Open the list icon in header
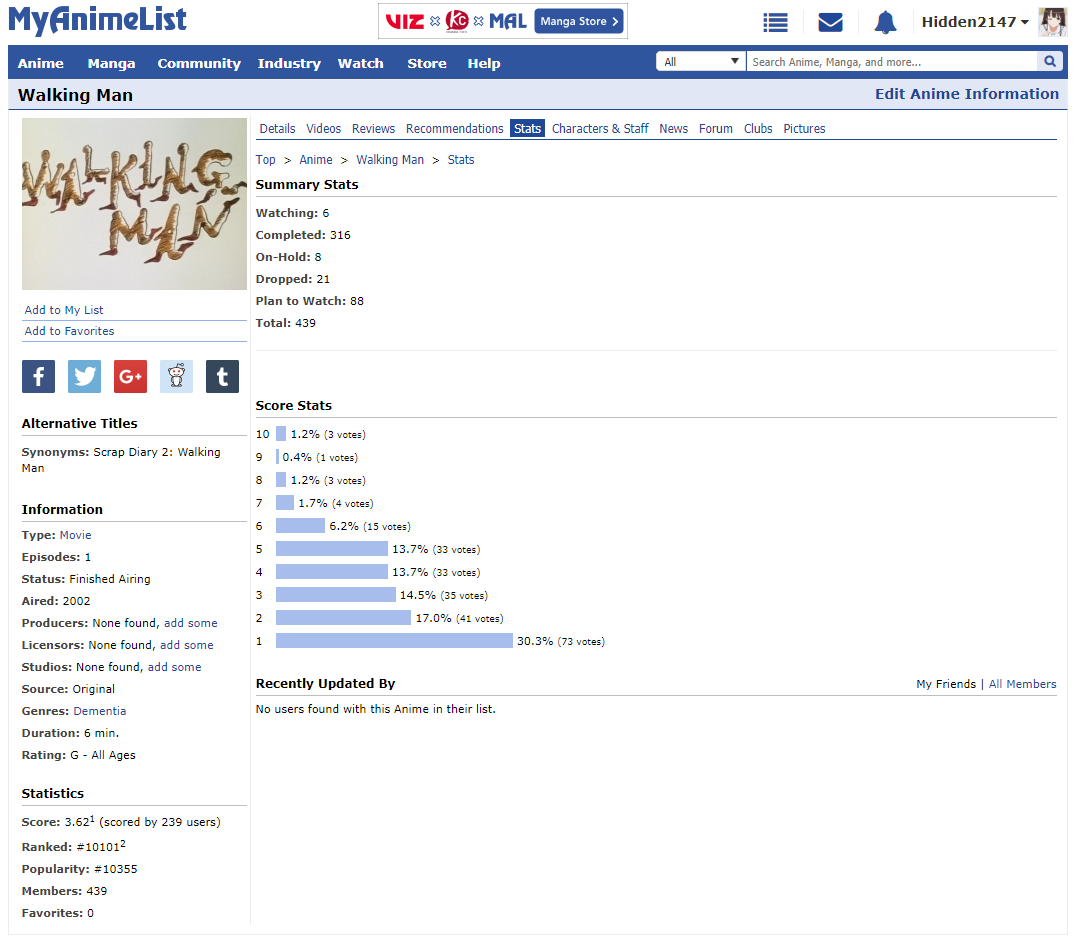Viewport: 1081px width, 943px height. [775, 22]
